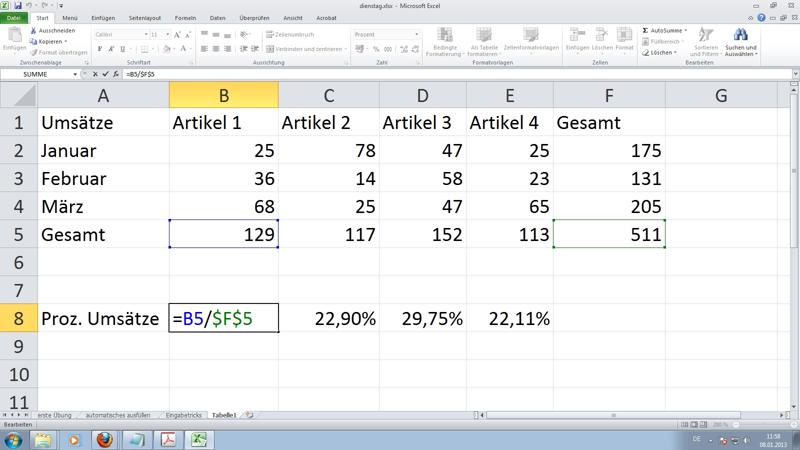This screenshot has height=450, width=800.
Task: Select cell C8 showing 22,90%
Action: [329, 318]
